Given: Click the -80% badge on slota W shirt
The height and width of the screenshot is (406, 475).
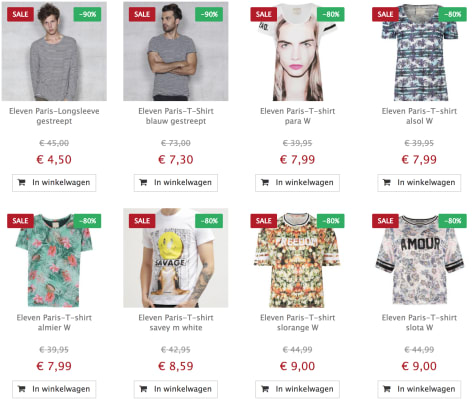Looking at the screenshot, I should pos(452,221).
